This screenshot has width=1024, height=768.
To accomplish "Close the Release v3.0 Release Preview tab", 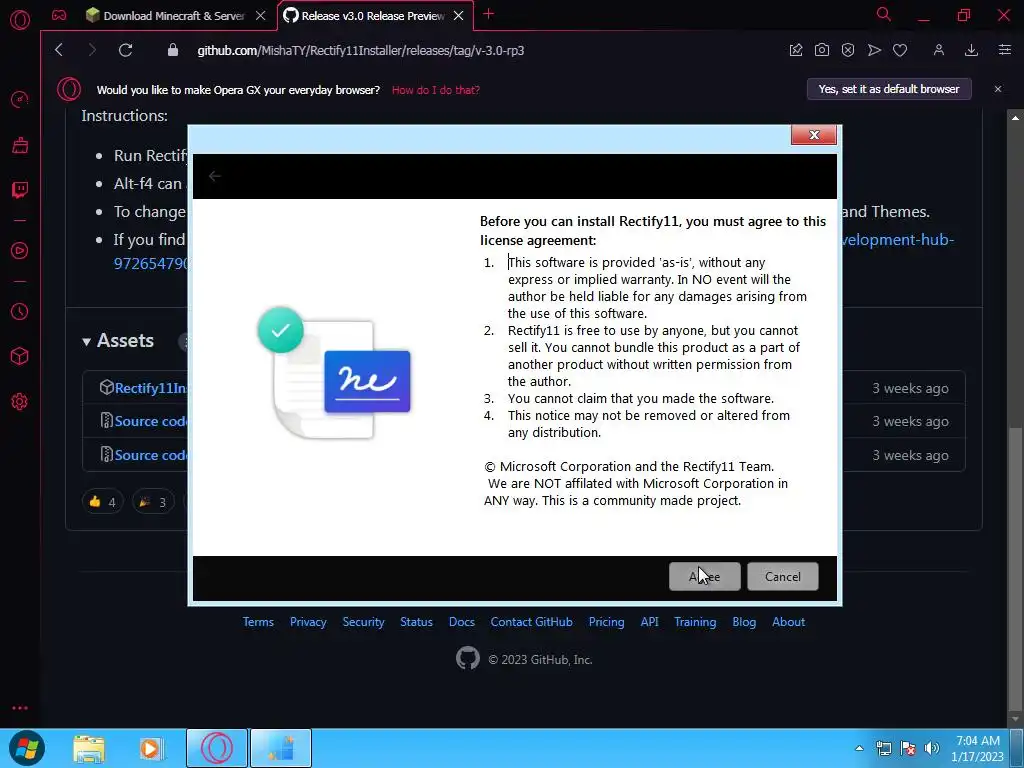I will click(458, 16).
